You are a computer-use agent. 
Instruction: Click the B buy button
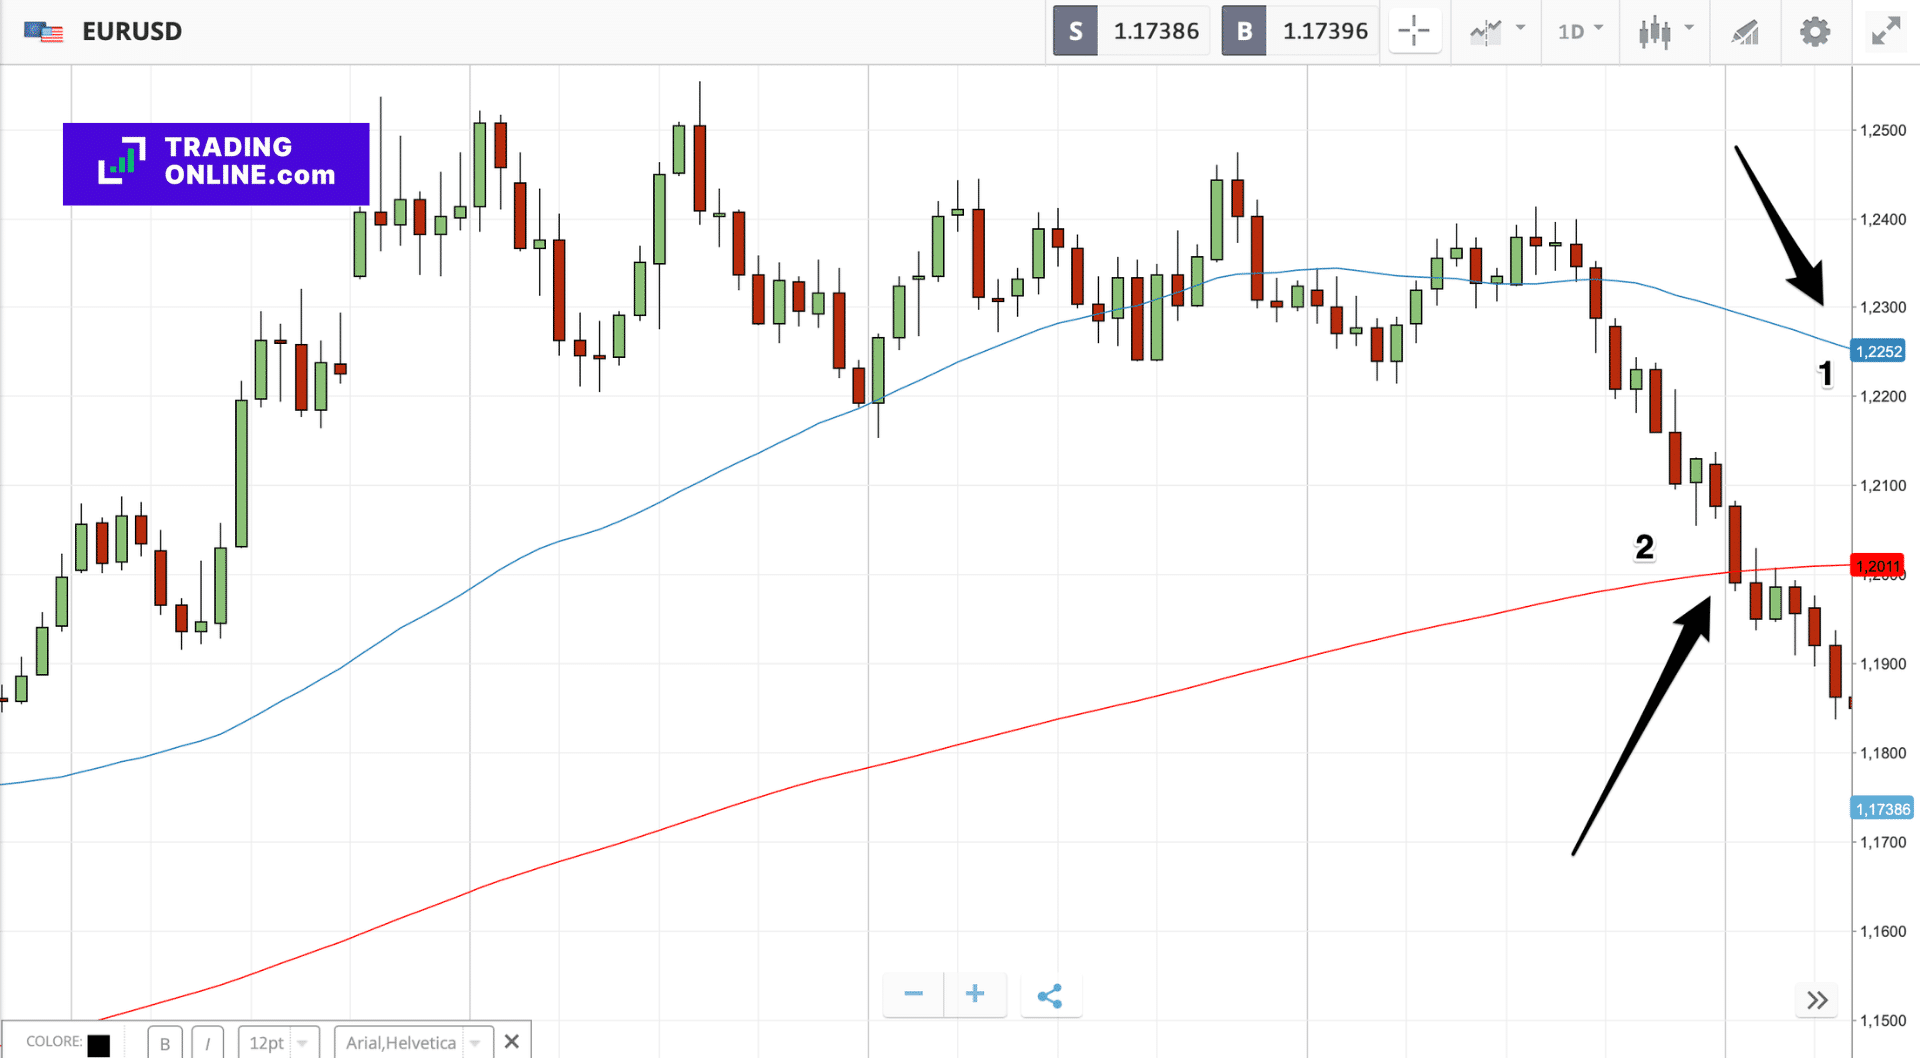pos(1244,31)
